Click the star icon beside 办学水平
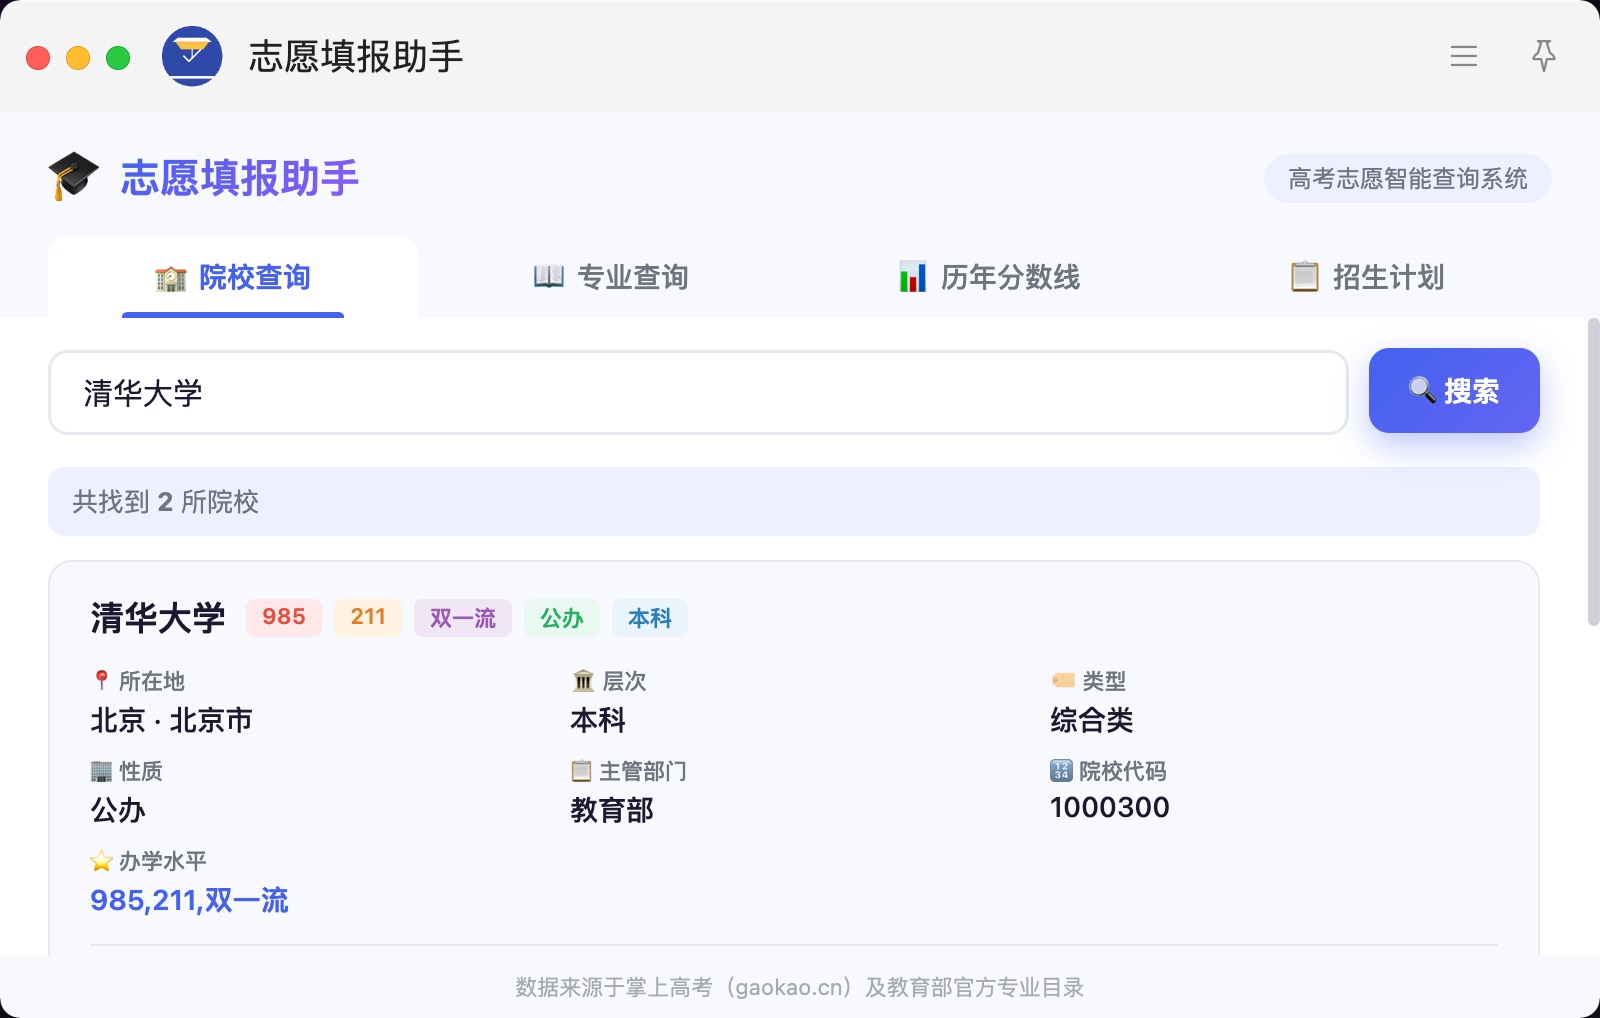The width and height of the screenshot is (1600, 1018). click(101, 861)
